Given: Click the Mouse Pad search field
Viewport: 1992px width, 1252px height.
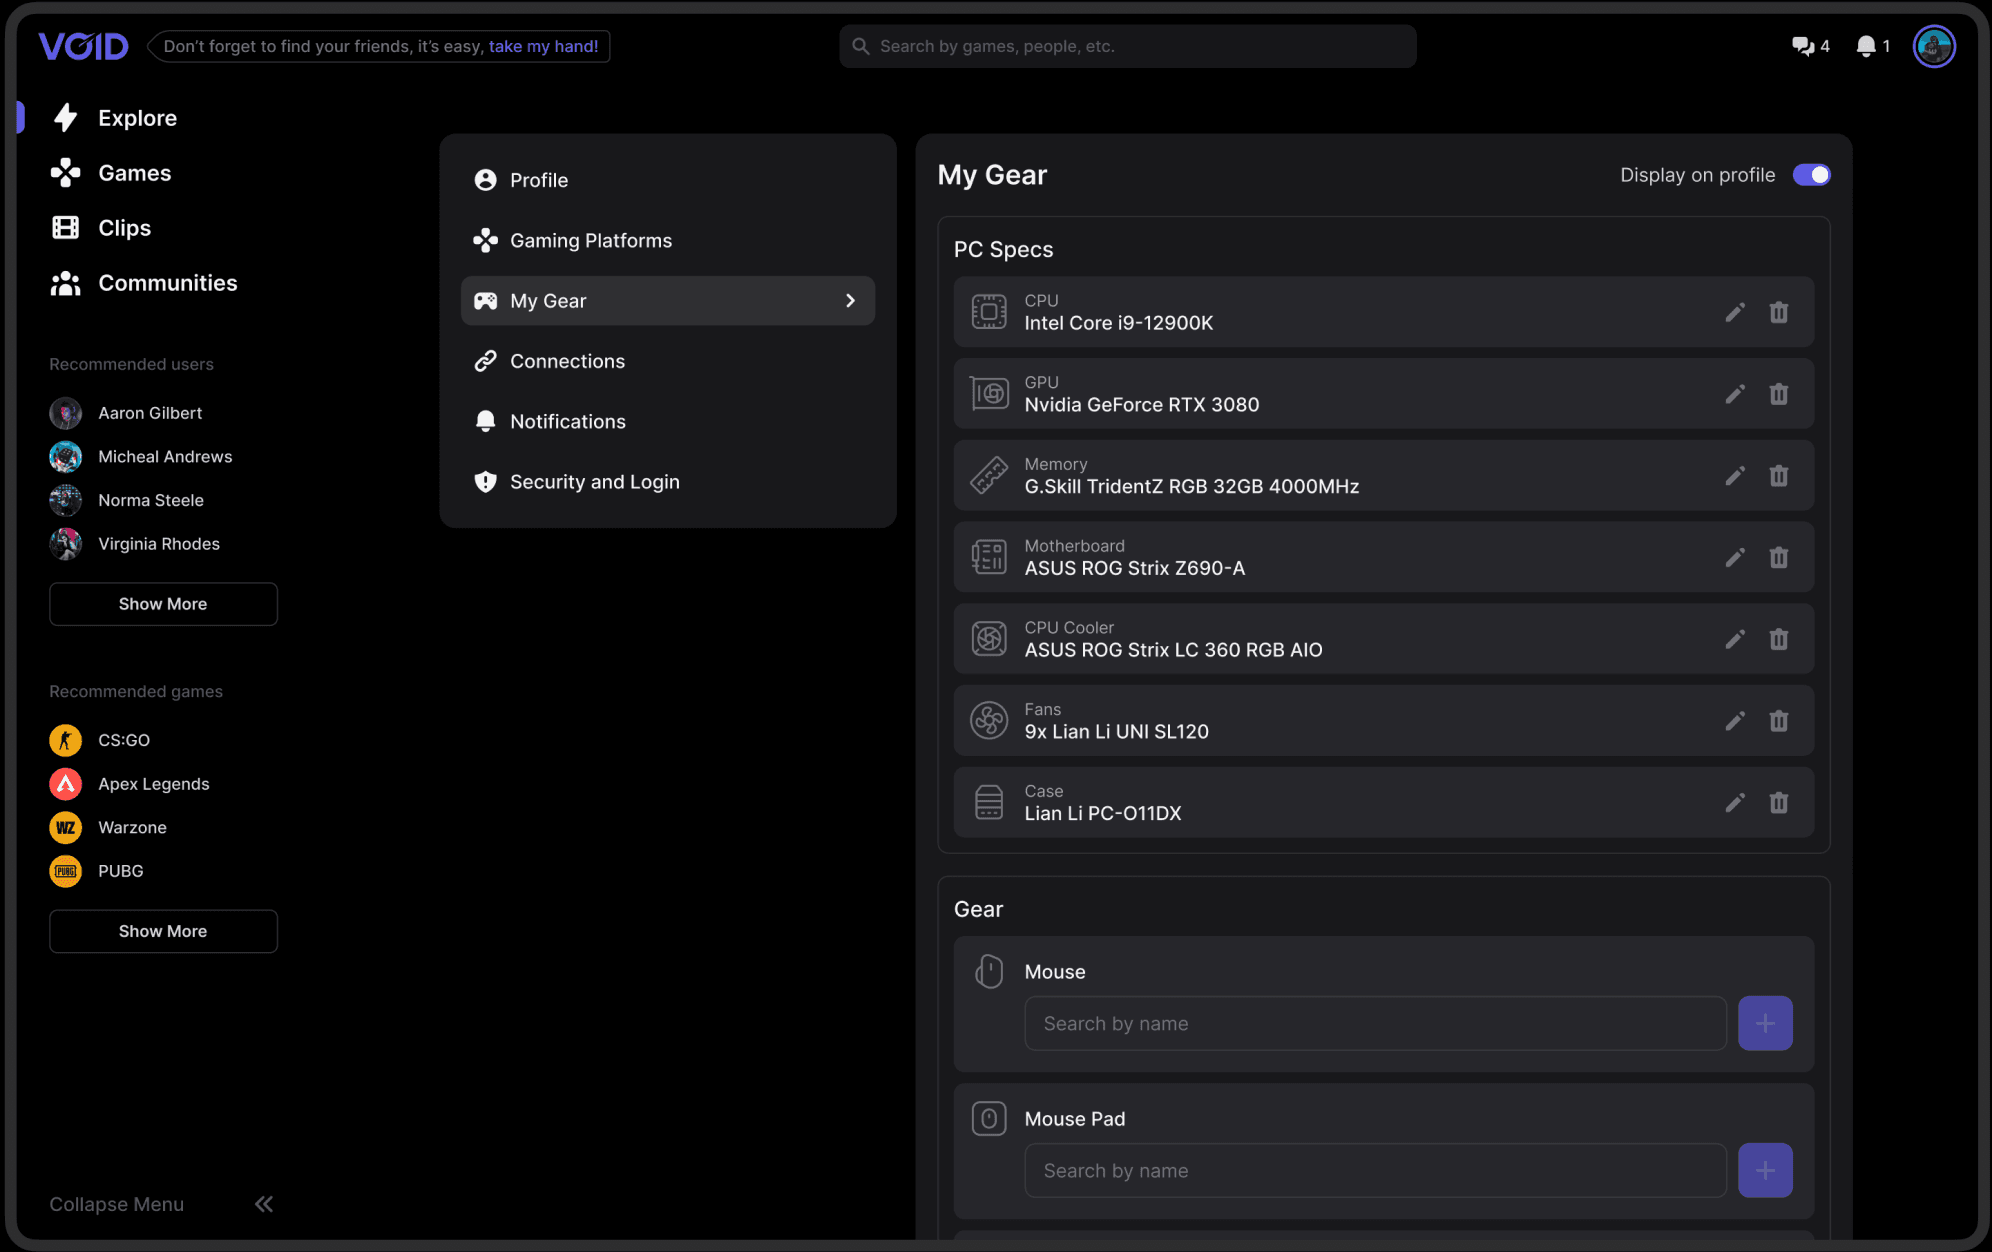Looking at the screenshot, I should [x=1374, y=1171].
